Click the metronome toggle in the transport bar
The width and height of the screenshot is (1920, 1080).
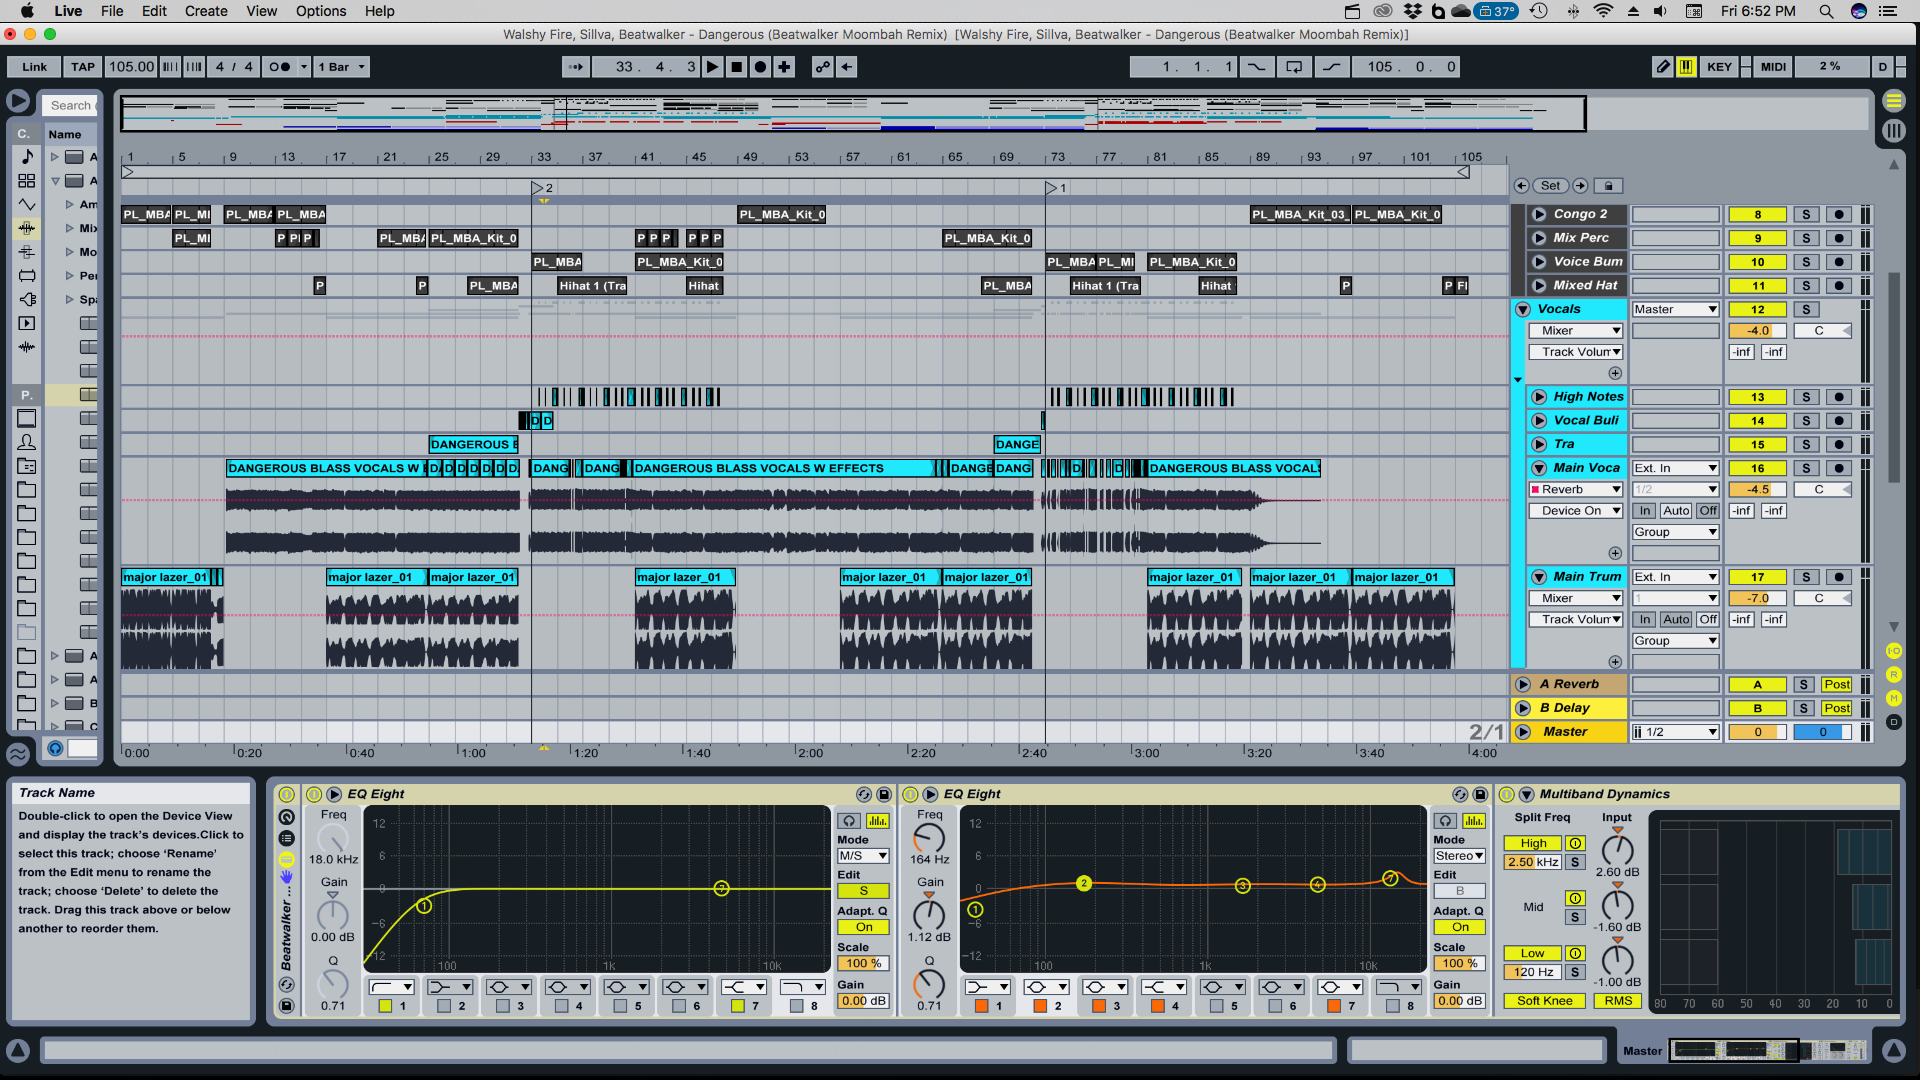click(281, 67)
